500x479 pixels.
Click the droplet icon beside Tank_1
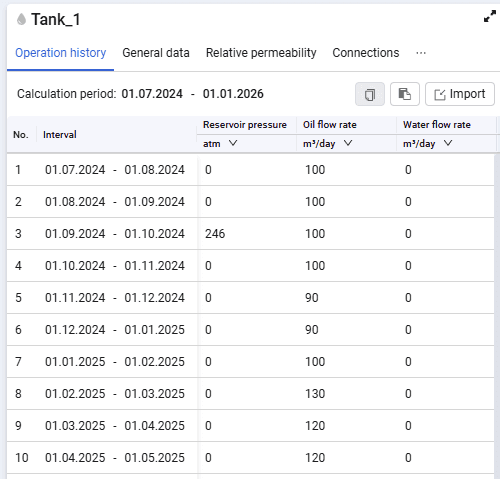(21, 19)
